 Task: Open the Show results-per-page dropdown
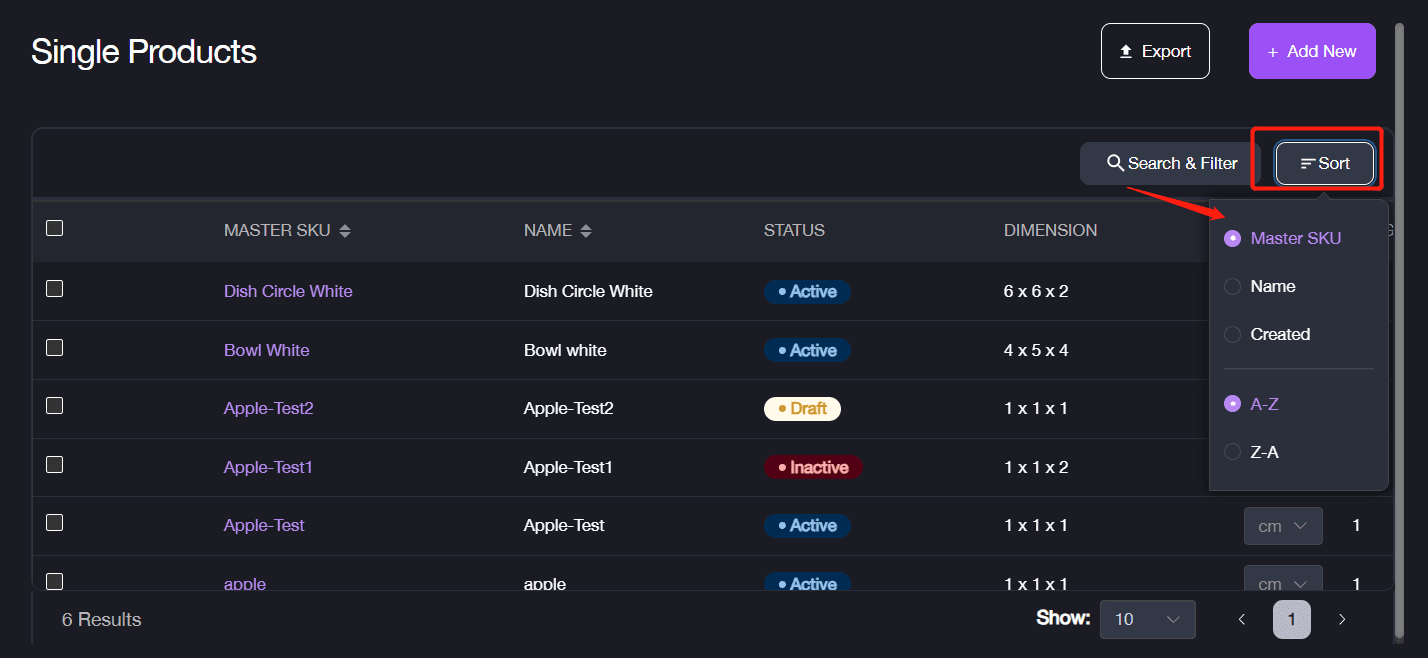point(1148,619)
